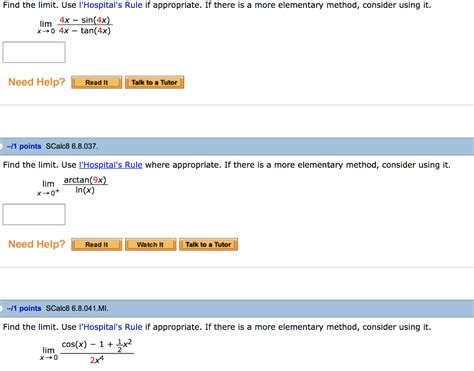Image resolution: width=474 pixels, height=371 pixels.
Task: Click the cos(x) − 1 limit expression
Action: (87, 351)
